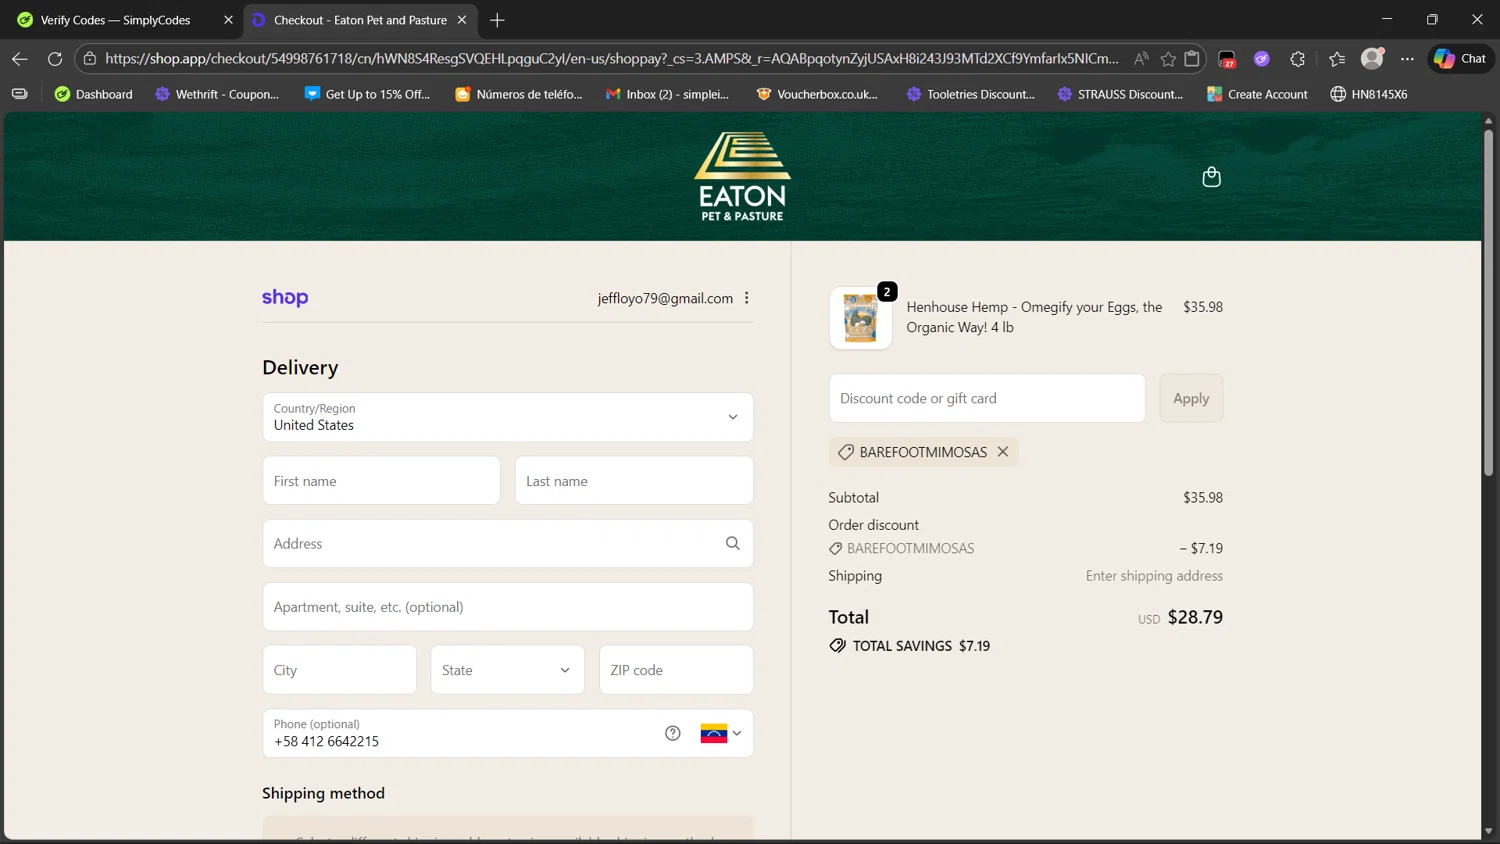Viewport: 1500px width, 844px height.
Task: Close the Checkout Eaton Pet tab
Action: point(462,20)
